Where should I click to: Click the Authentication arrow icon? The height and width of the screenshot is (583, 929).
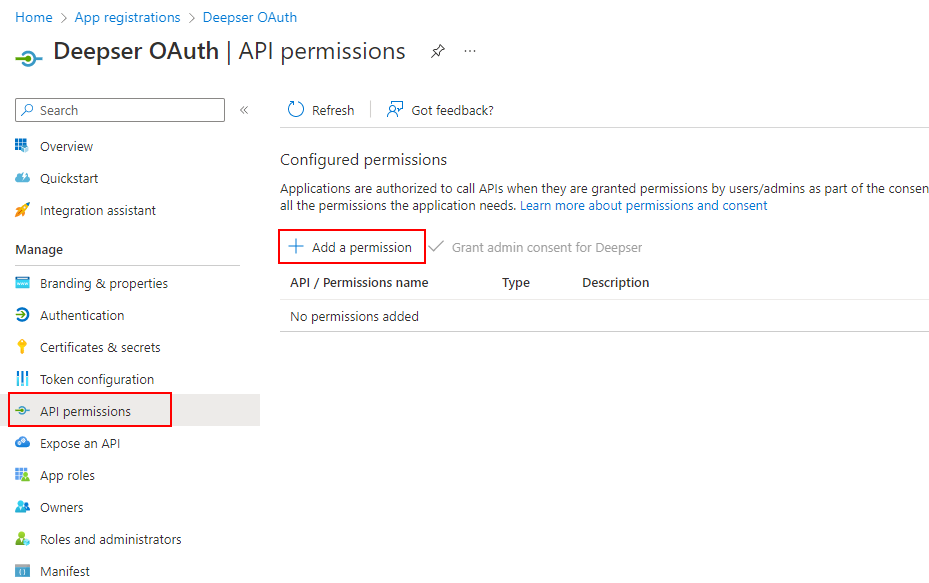[22, 315]
